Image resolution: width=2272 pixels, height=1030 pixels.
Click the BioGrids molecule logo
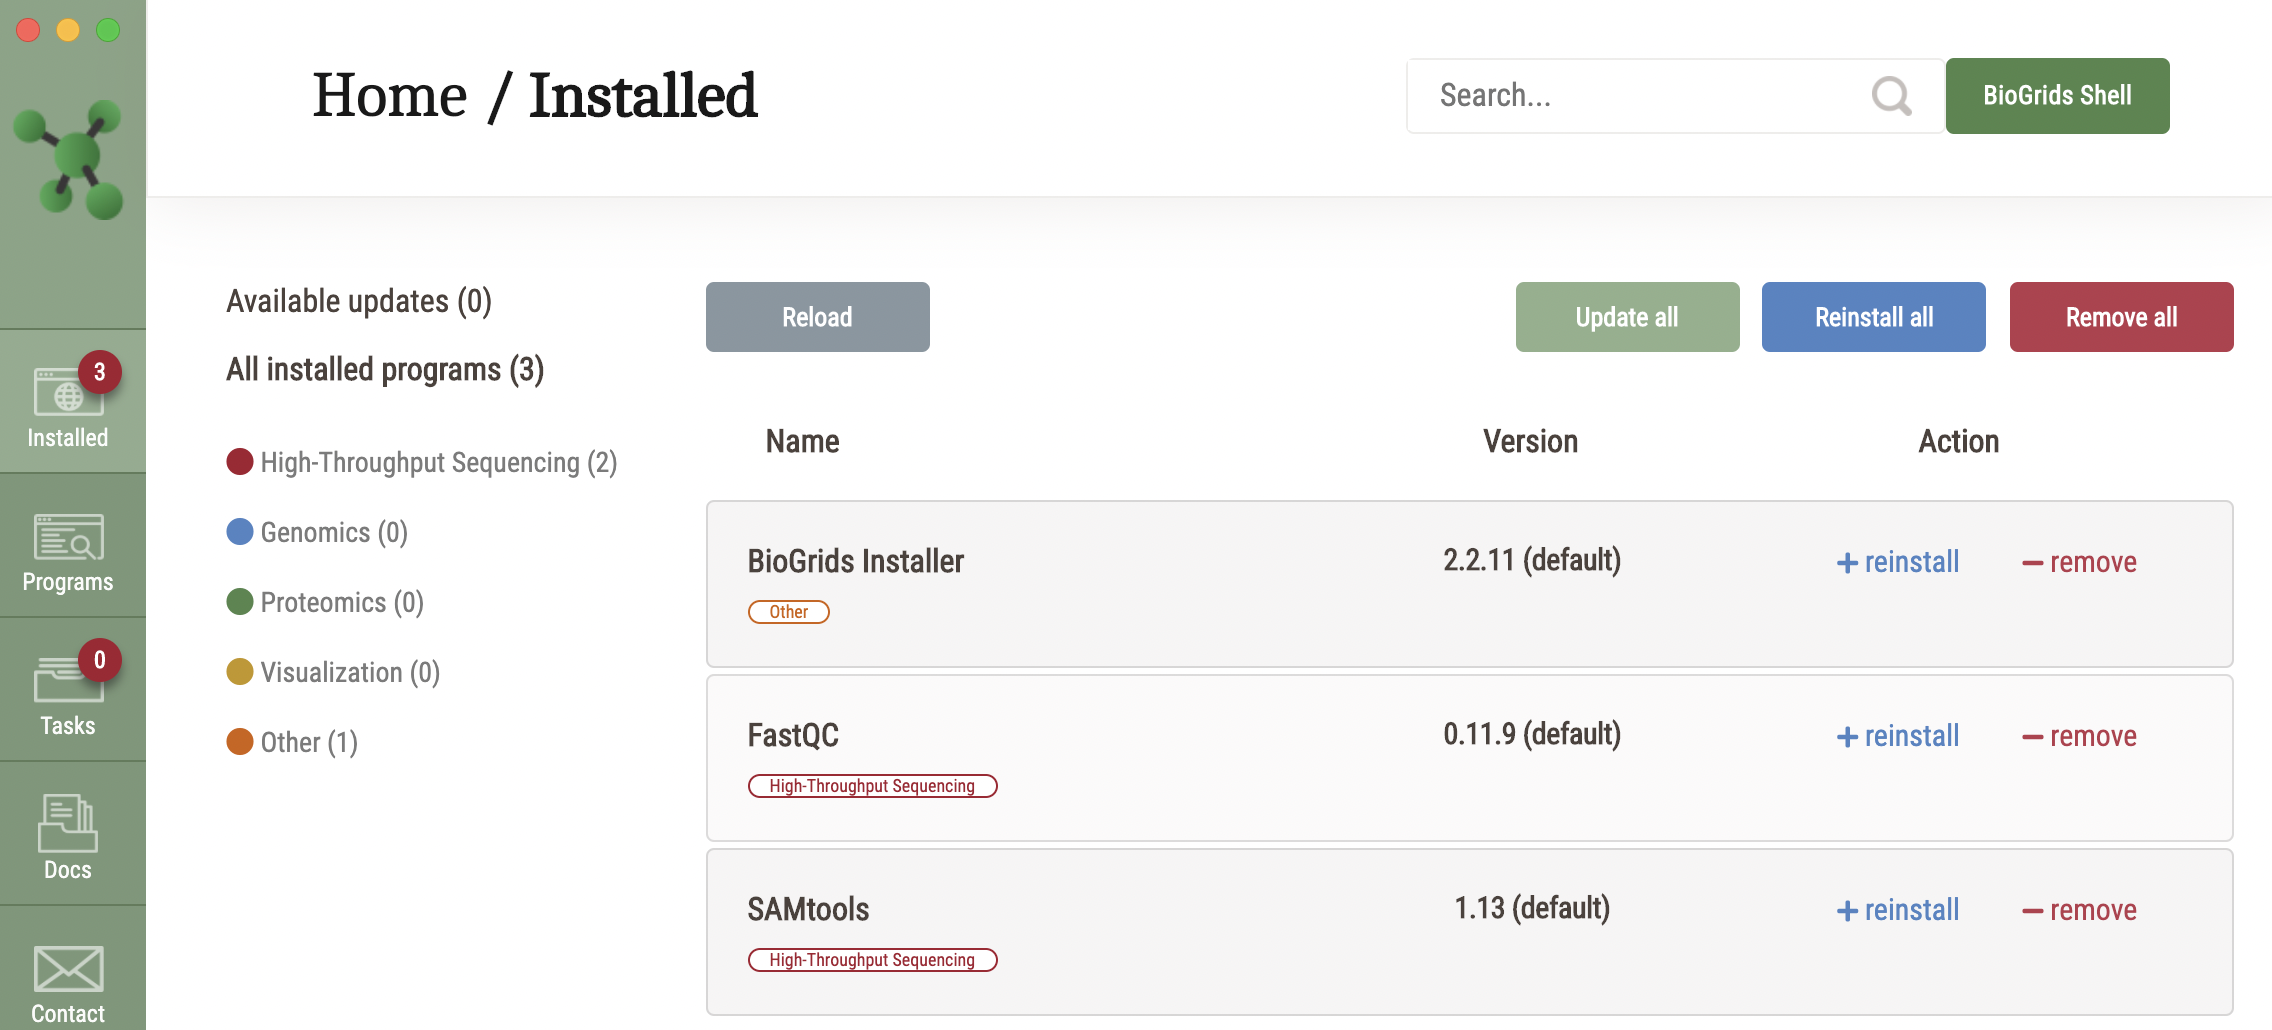(70, 158)
